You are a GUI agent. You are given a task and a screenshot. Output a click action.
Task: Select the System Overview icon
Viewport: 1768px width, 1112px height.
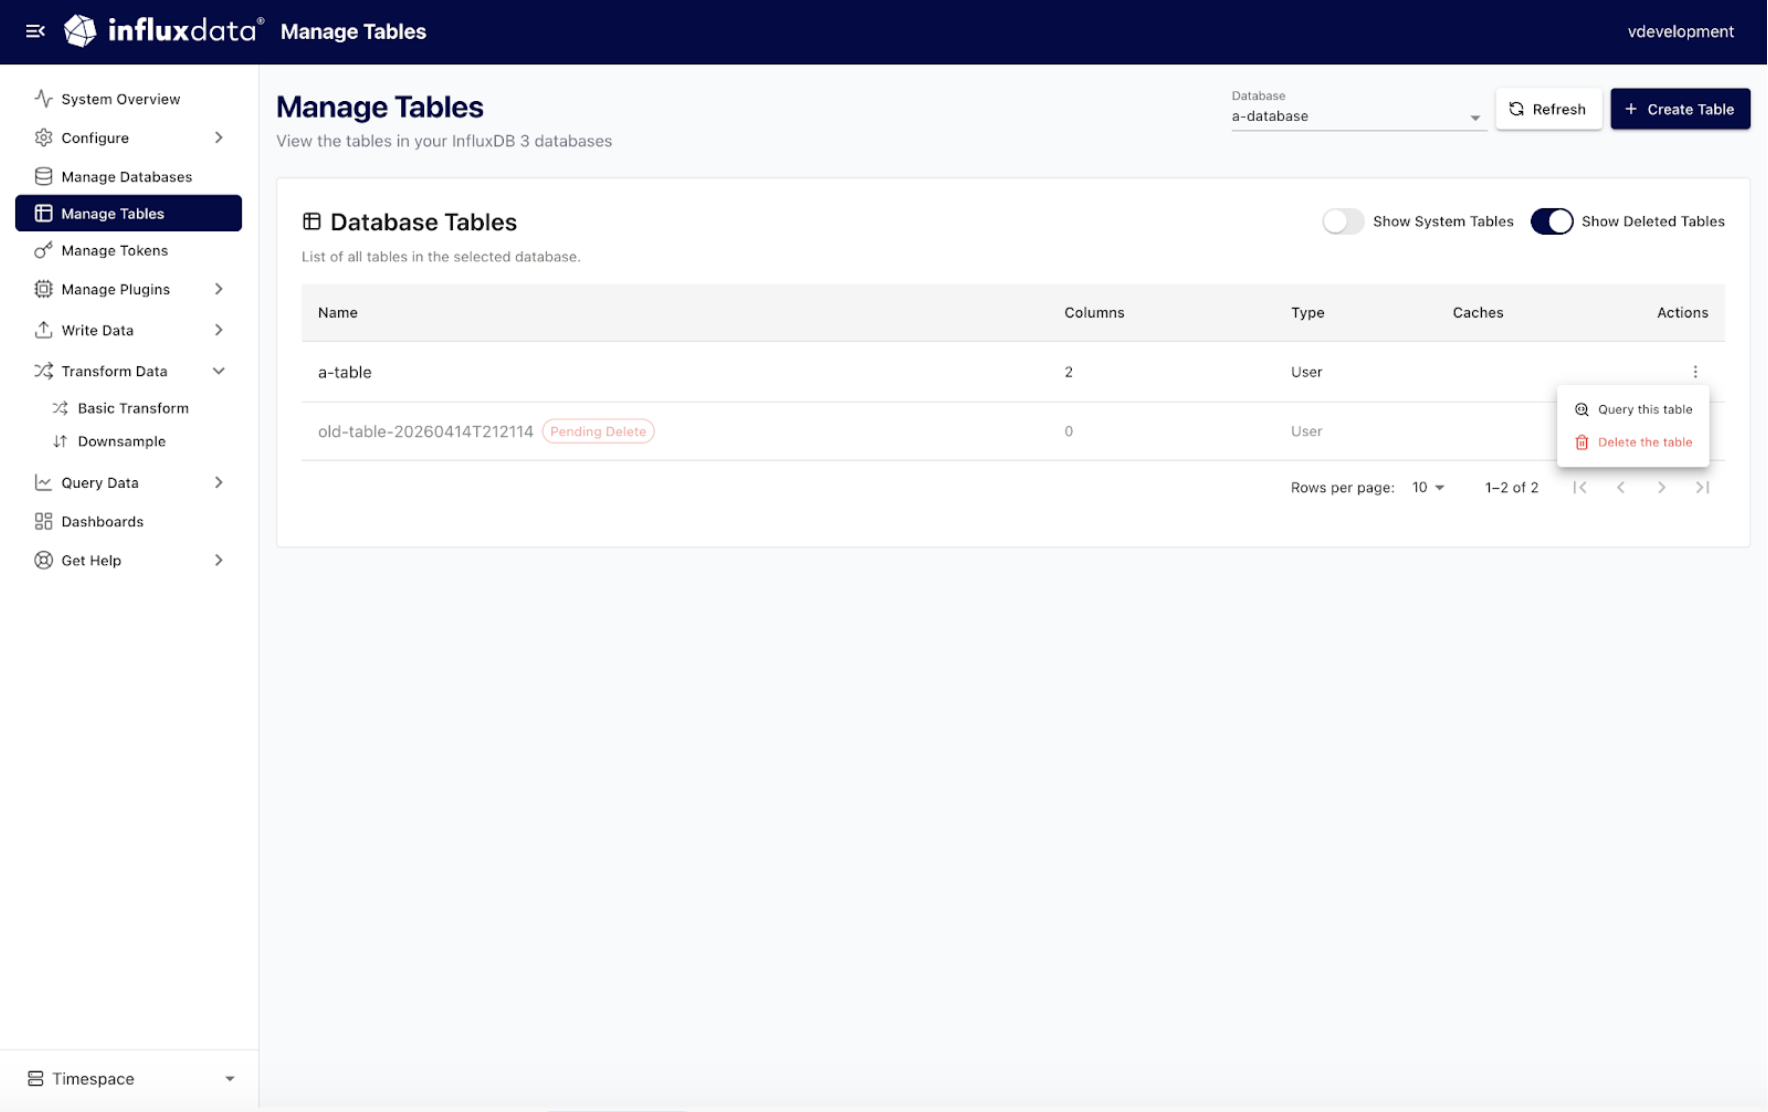pyautogui.click(x=43, y=98)
